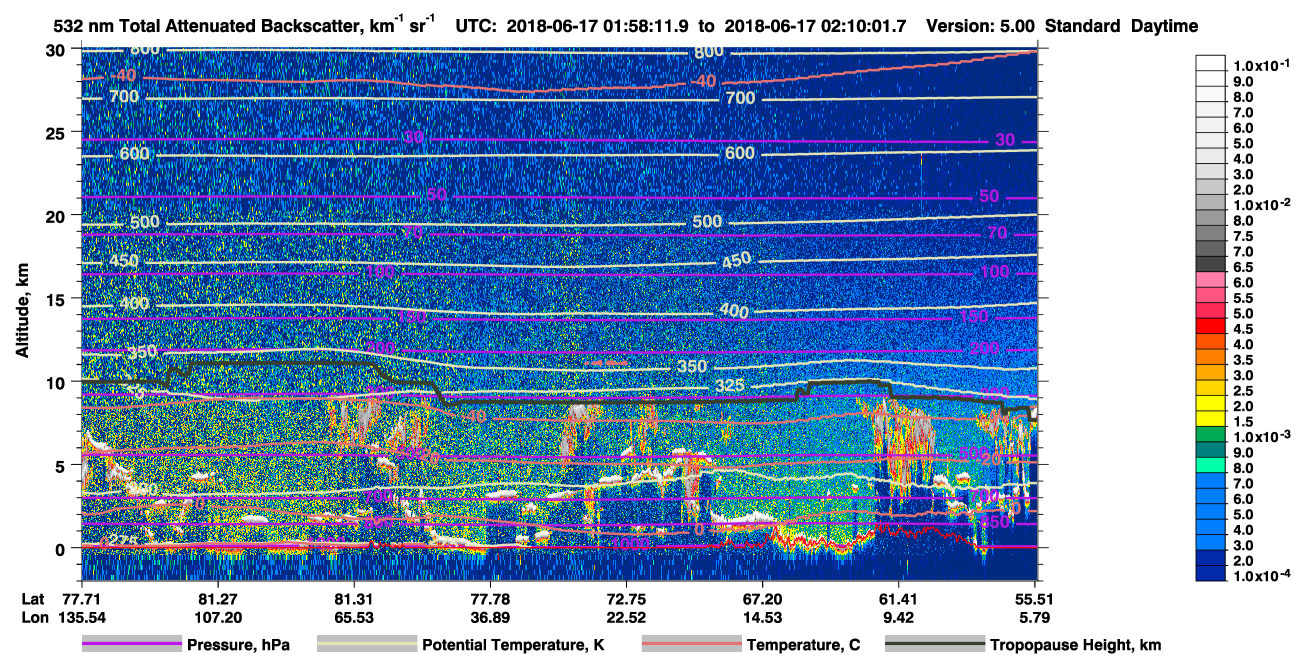Click latitude value '81.27'

(x=216, y=598)
